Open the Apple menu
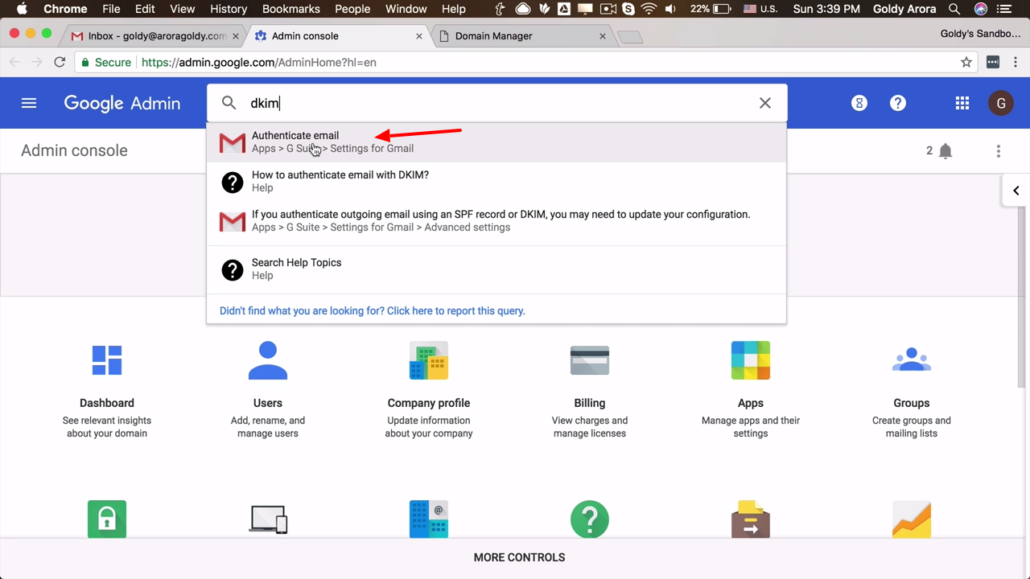Screen dimensions: 1030x579 click(x=22, y=9)
